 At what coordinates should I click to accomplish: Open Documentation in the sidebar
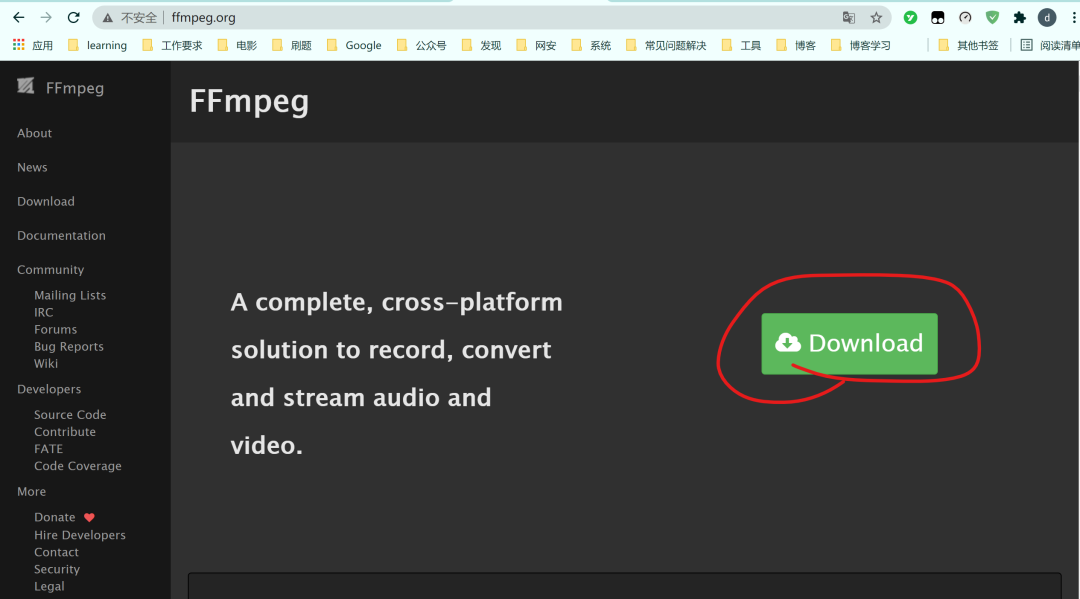click(x=61, y=235)
